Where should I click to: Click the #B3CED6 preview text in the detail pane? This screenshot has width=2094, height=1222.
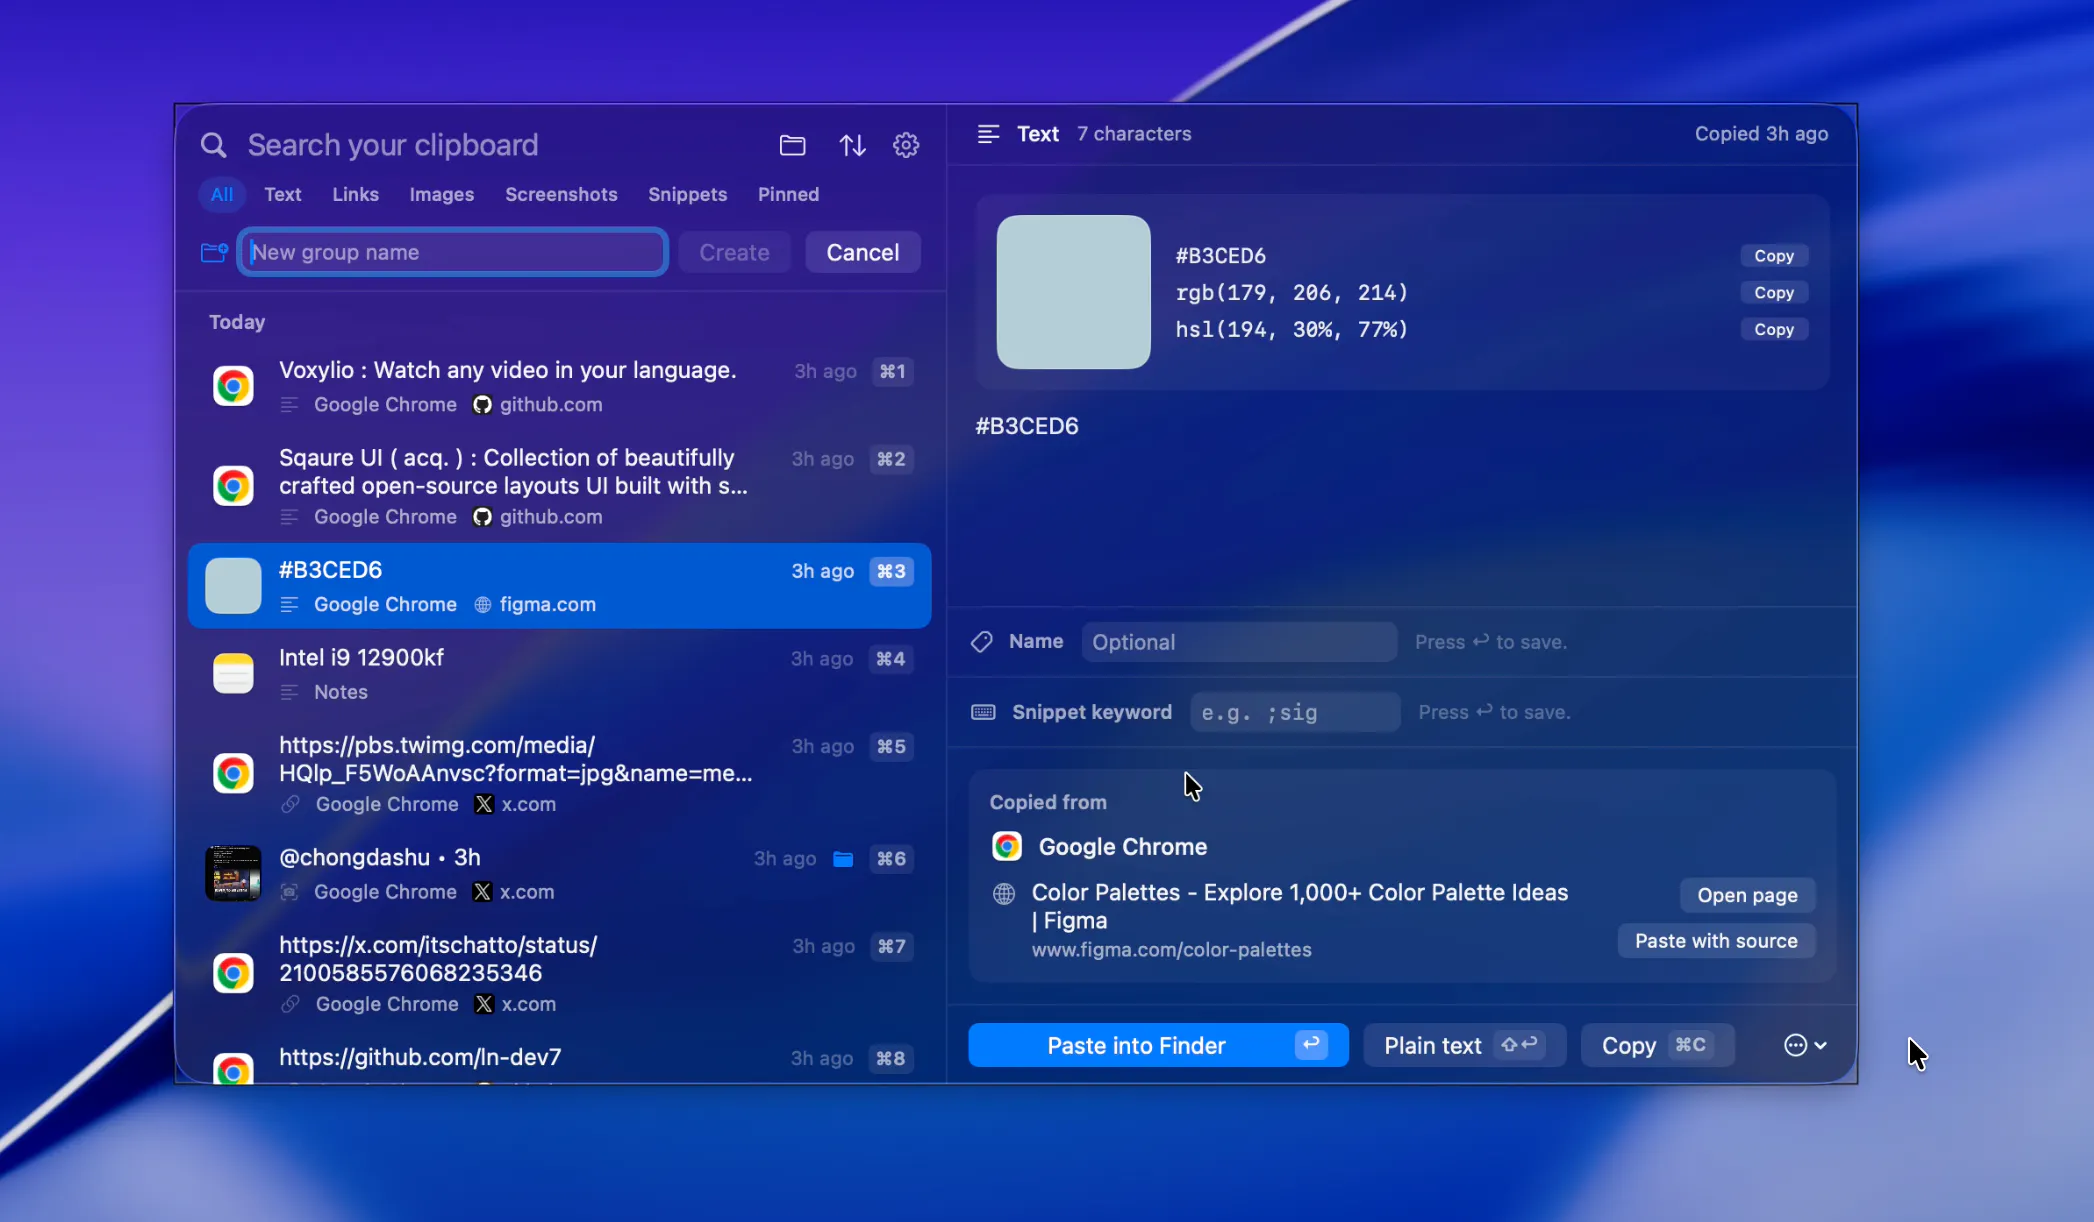point(1027,426)
